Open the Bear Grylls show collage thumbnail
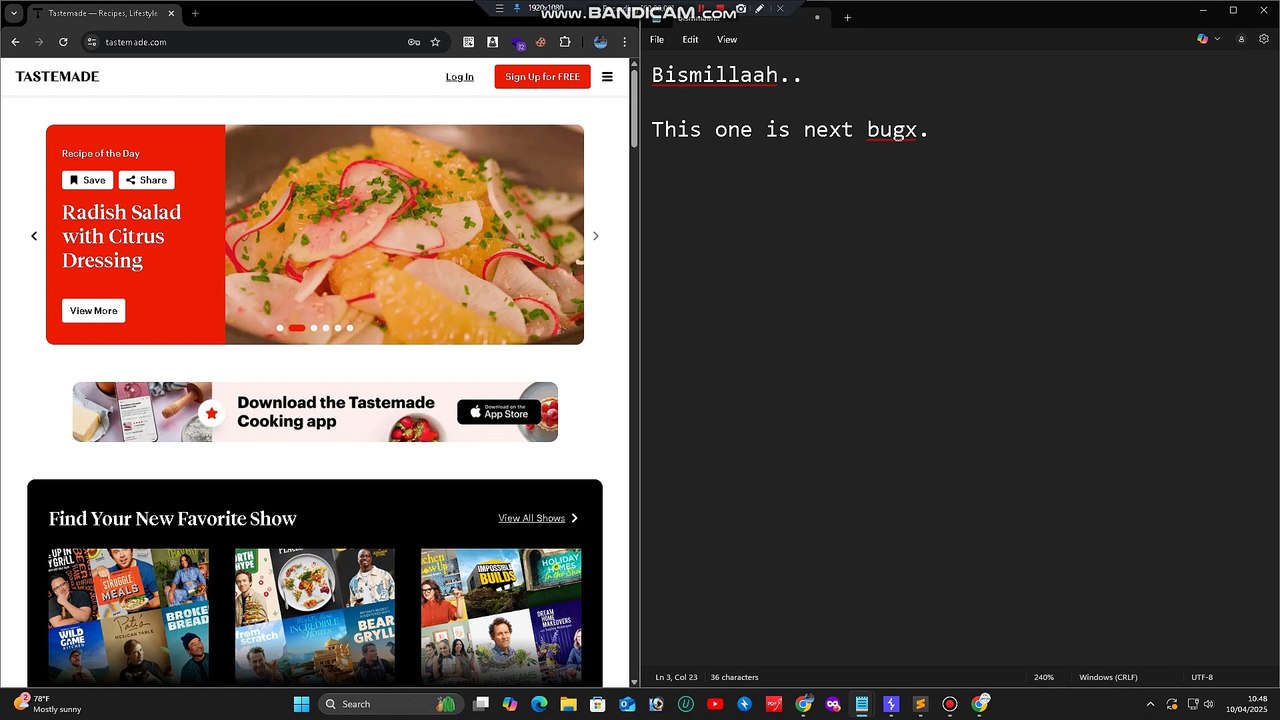The height and width of the screenshot is (720, 1280). pyautogui.click(x=315, y=615)
